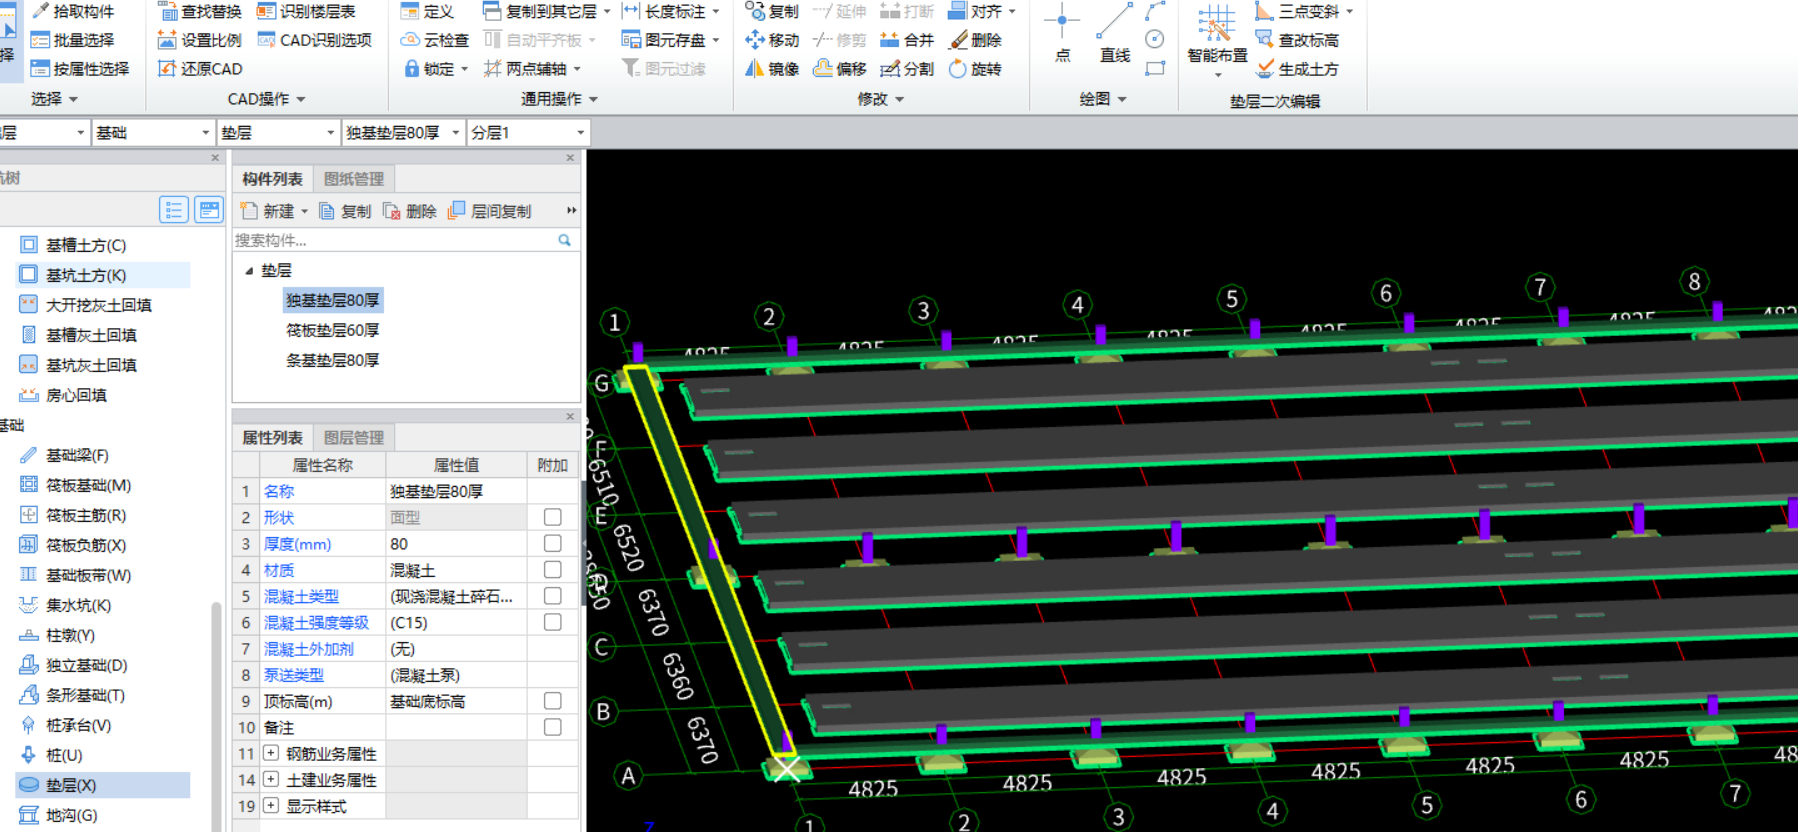Click 删除 in component list toolbar
The height and width of the screenshot is (832, 1798).
click(x=410, y=211)
